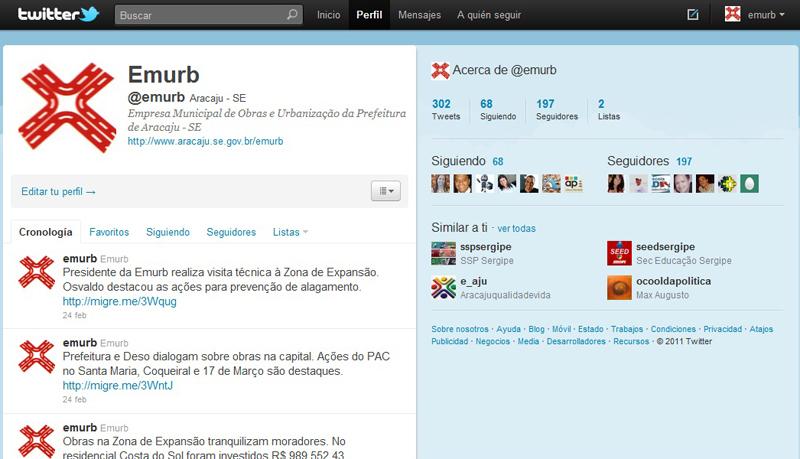Viewport: 800px width, 459px height.
Task: Open the aracaju.se.gov.br/emurb website link
Action: tap(206, 142)
